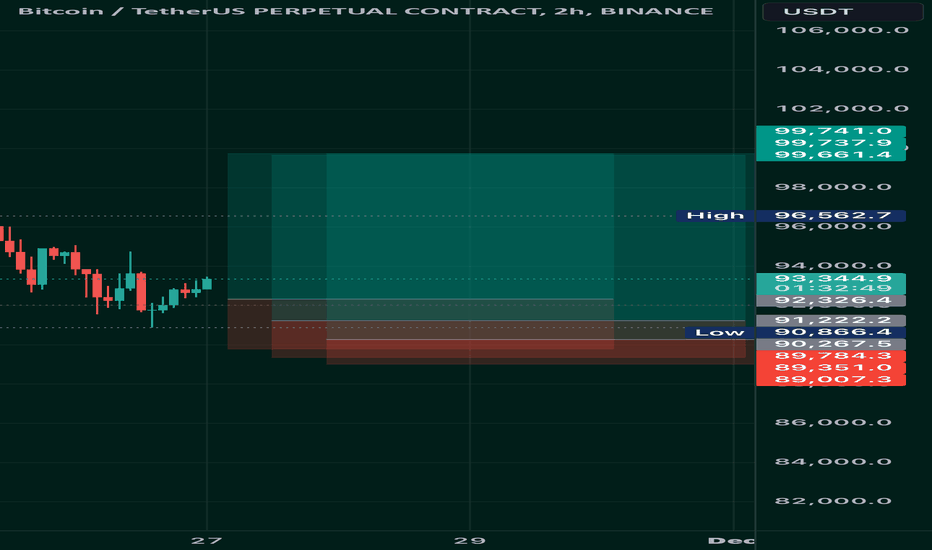932x550 pixels.
Task: Click the 89,784.3 stop-loss price tag
Action: [831, 356]
